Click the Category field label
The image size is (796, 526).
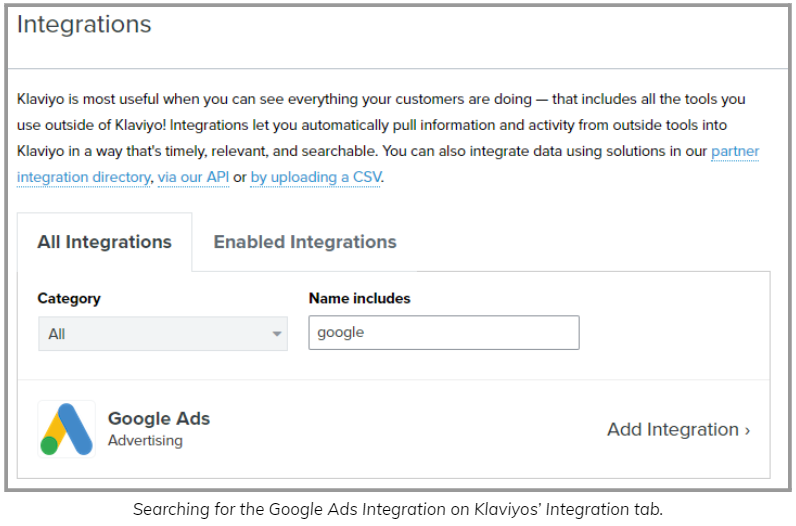point(69,299)
